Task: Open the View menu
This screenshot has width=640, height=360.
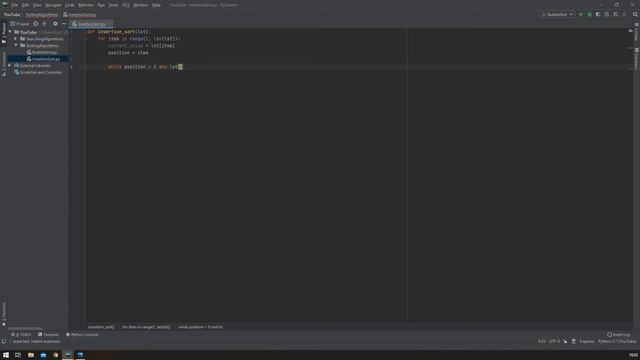Action: point(37,5)
